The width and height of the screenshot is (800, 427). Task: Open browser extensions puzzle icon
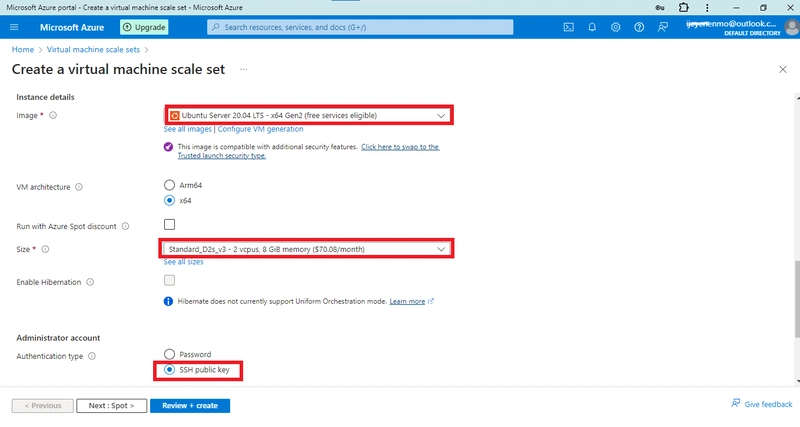pyautogui.click(x=683, y=8)
